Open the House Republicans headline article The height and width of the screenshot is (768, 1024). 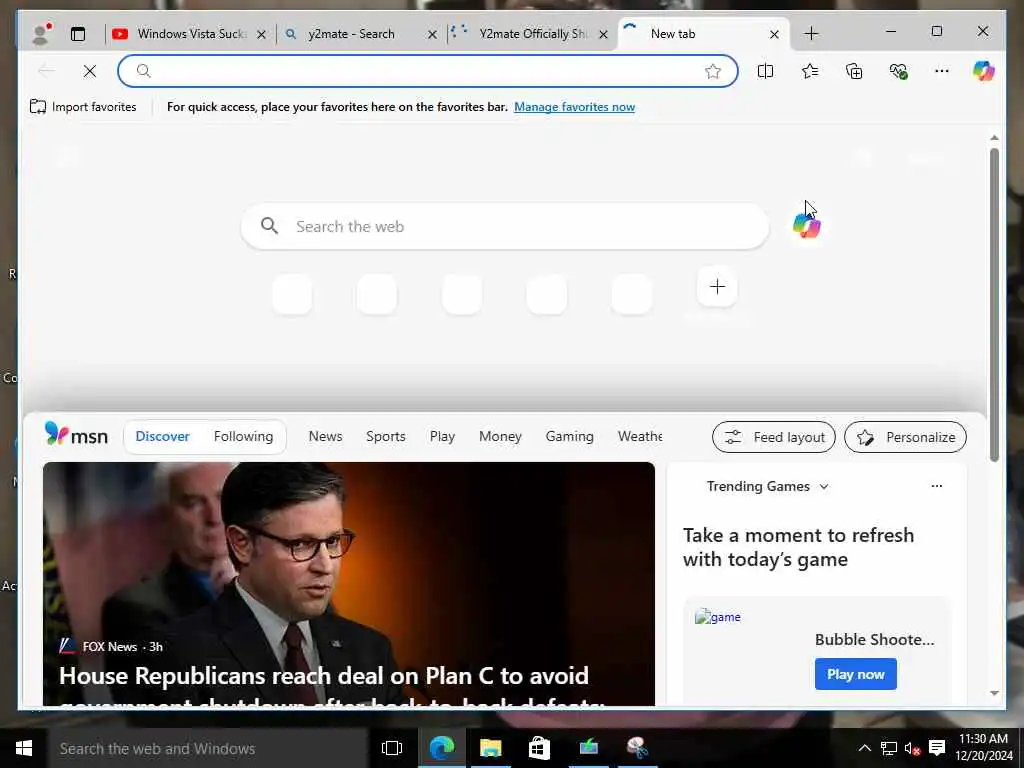(x=331, y=687)
